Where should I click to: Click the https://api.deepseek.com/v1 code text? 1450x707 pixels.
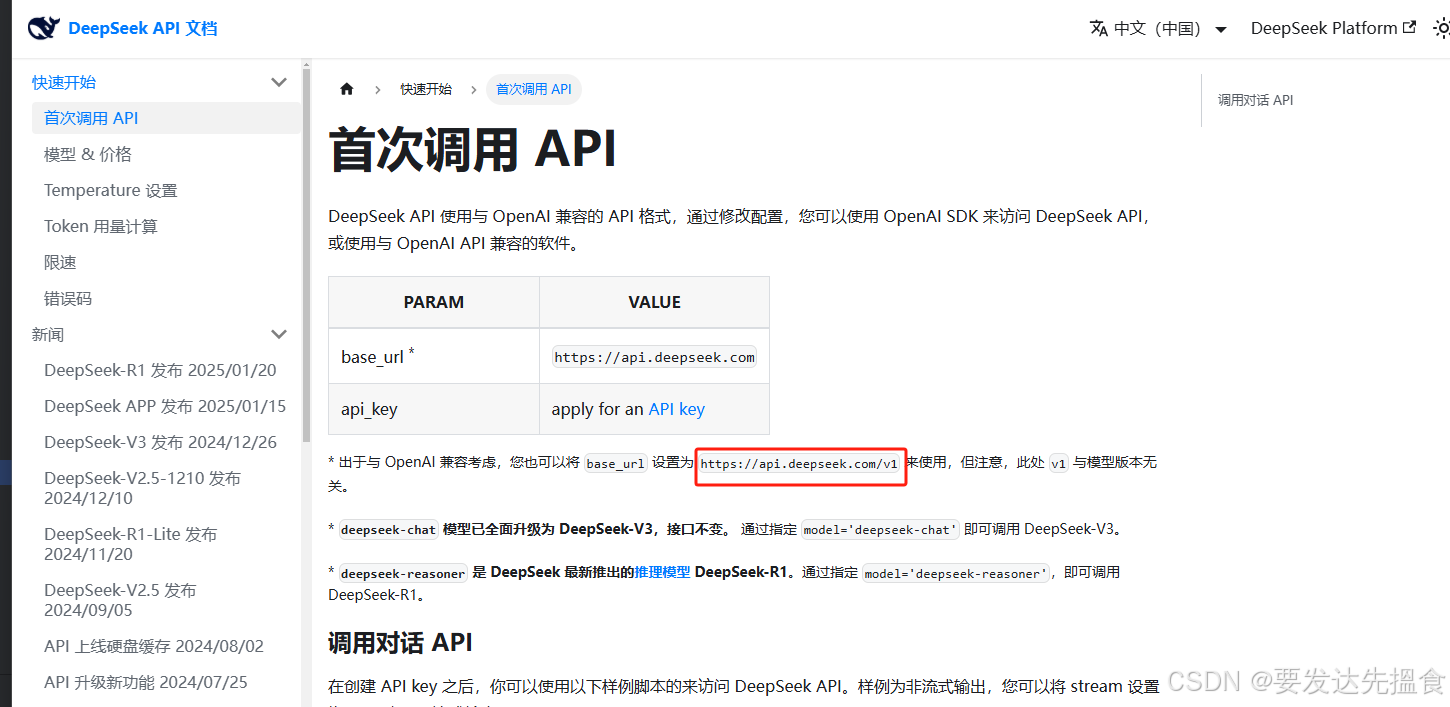coord(799,464)
